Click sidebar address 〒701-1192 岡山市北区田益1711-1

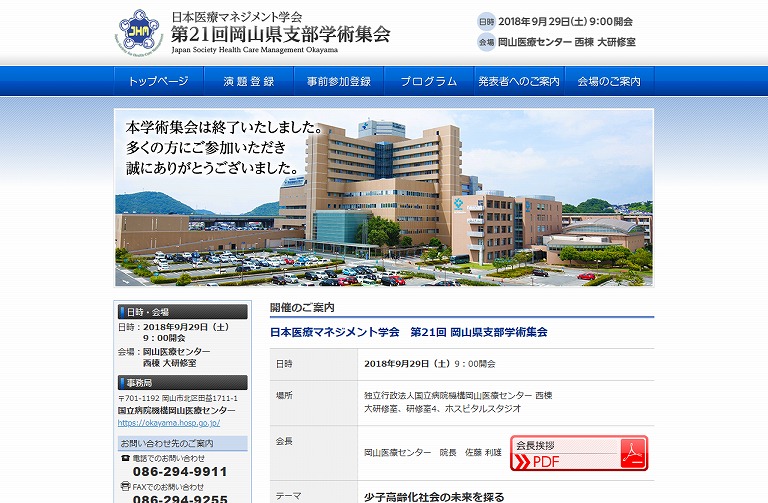click(x=178, y=398)
